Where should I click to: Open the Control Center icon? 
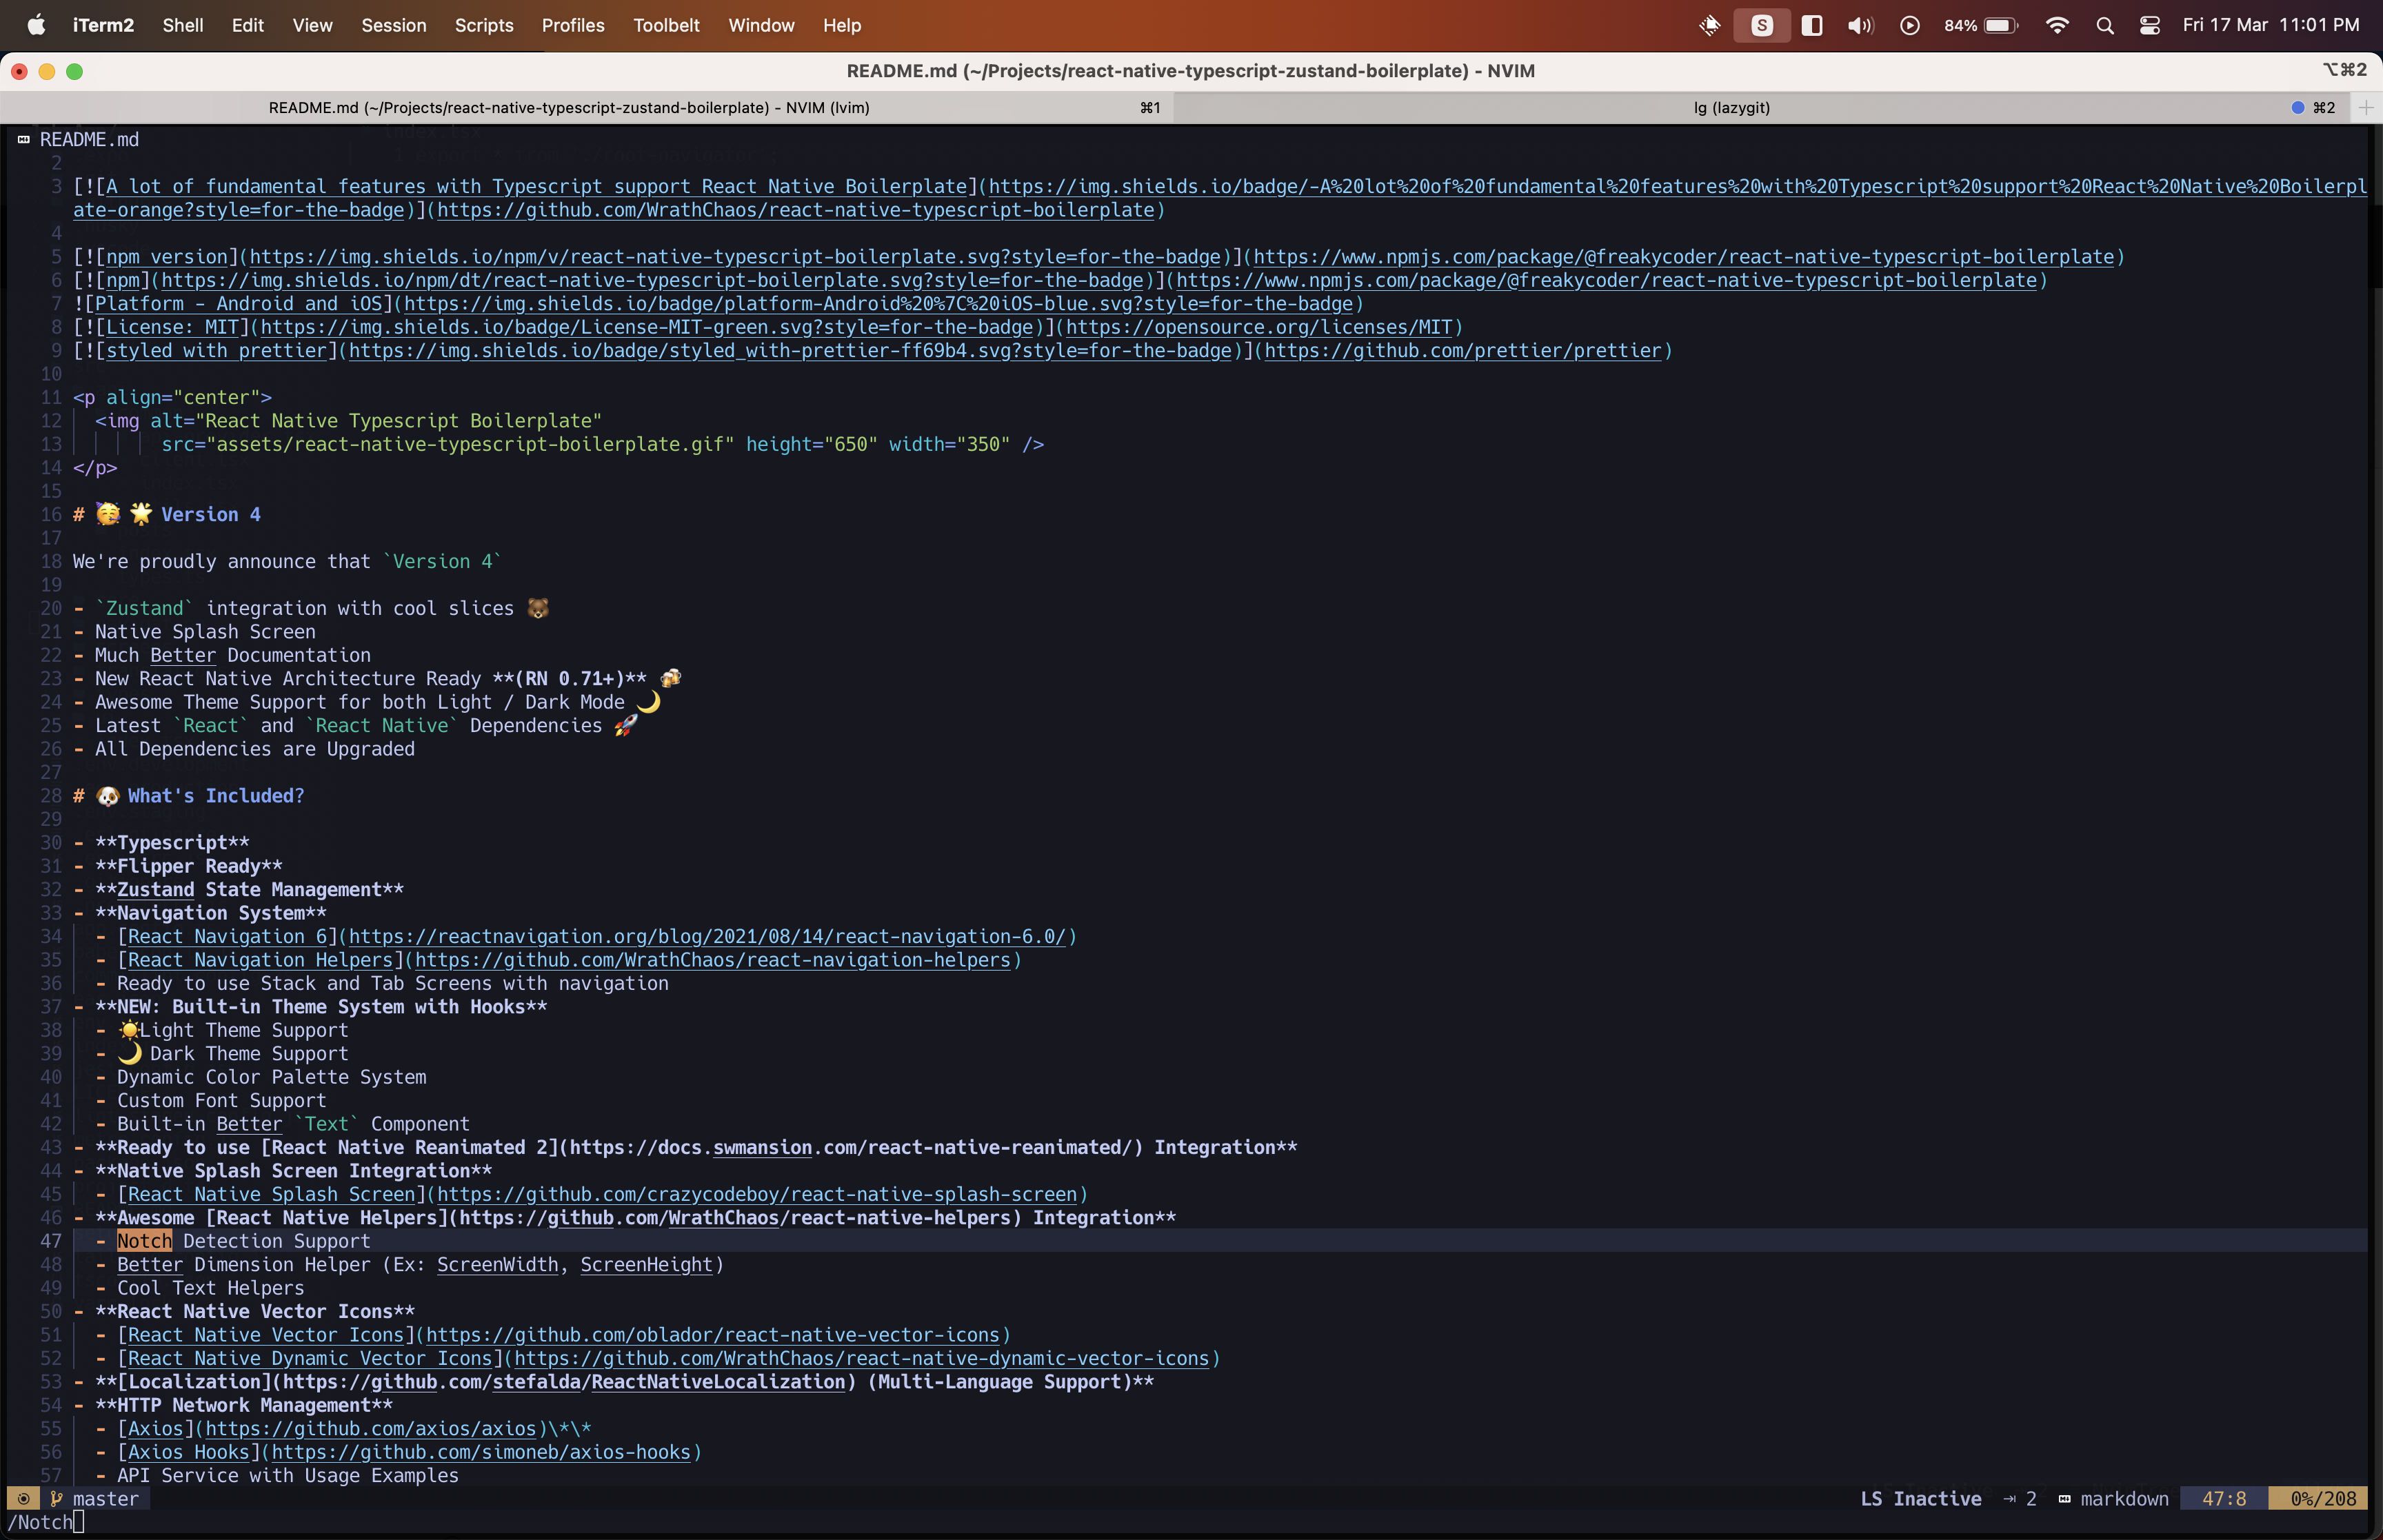pos(2149,25)
